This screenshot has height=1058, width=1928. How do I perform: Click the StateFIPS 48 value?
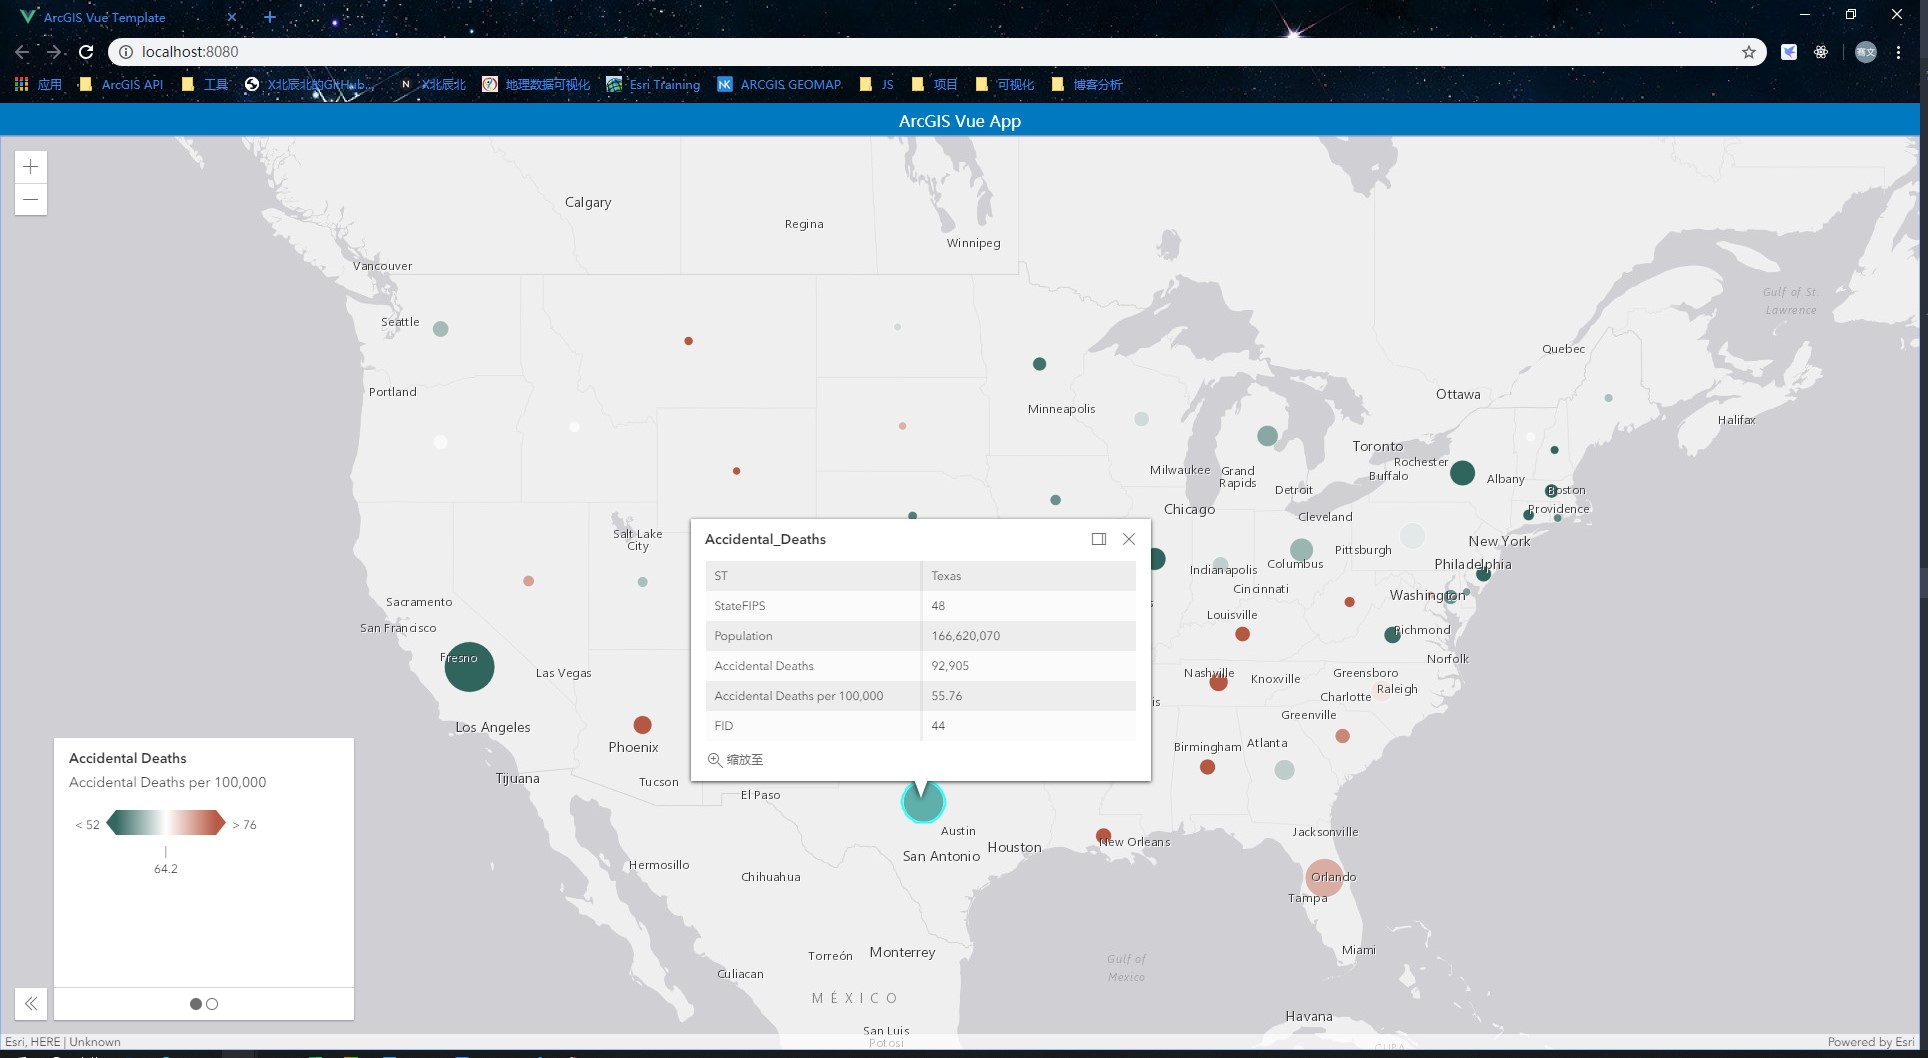(x=938, y=606)
